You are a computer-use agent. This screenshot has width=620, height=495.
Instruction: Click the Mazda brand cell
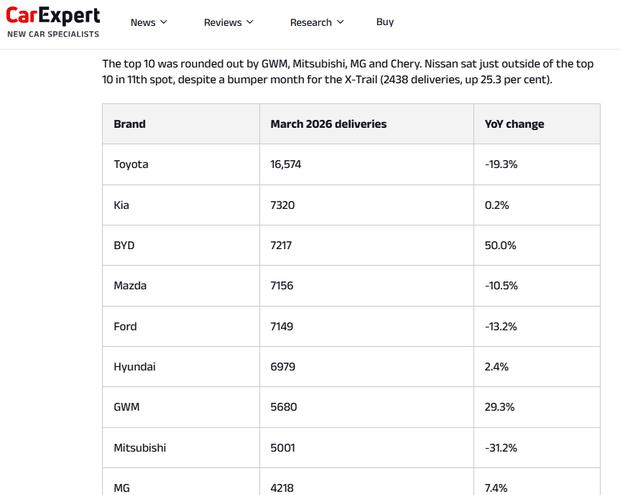click(130, 286)
